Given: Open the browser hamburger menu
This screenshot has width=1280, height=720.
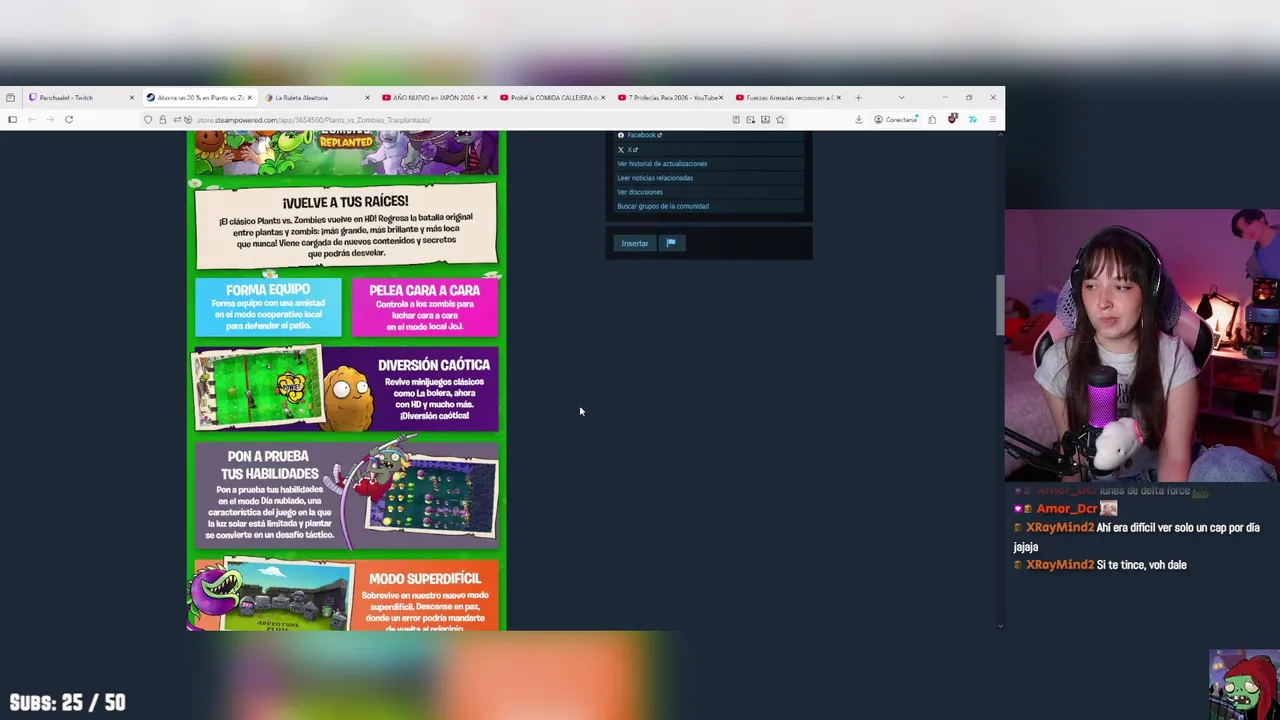Looking at the screenshot, I should [x=992, y=120].
